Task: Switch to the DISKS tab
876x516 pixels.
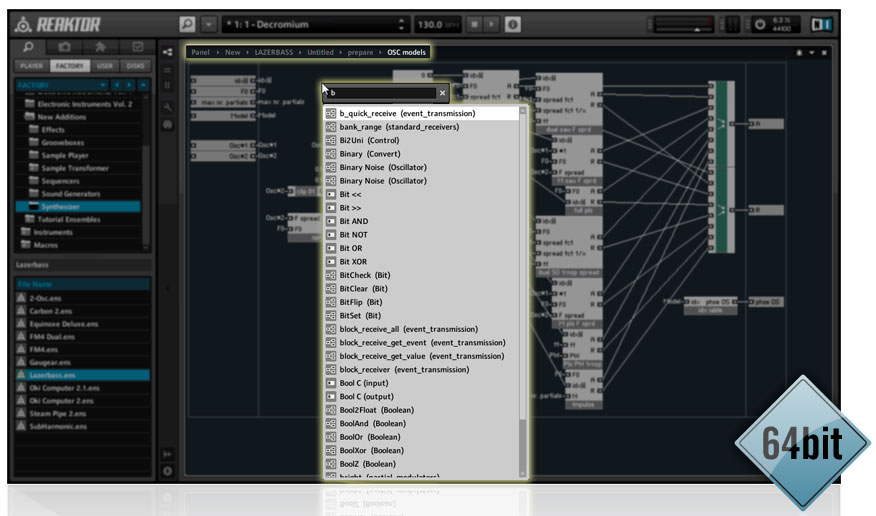Action: pos(135,66)
